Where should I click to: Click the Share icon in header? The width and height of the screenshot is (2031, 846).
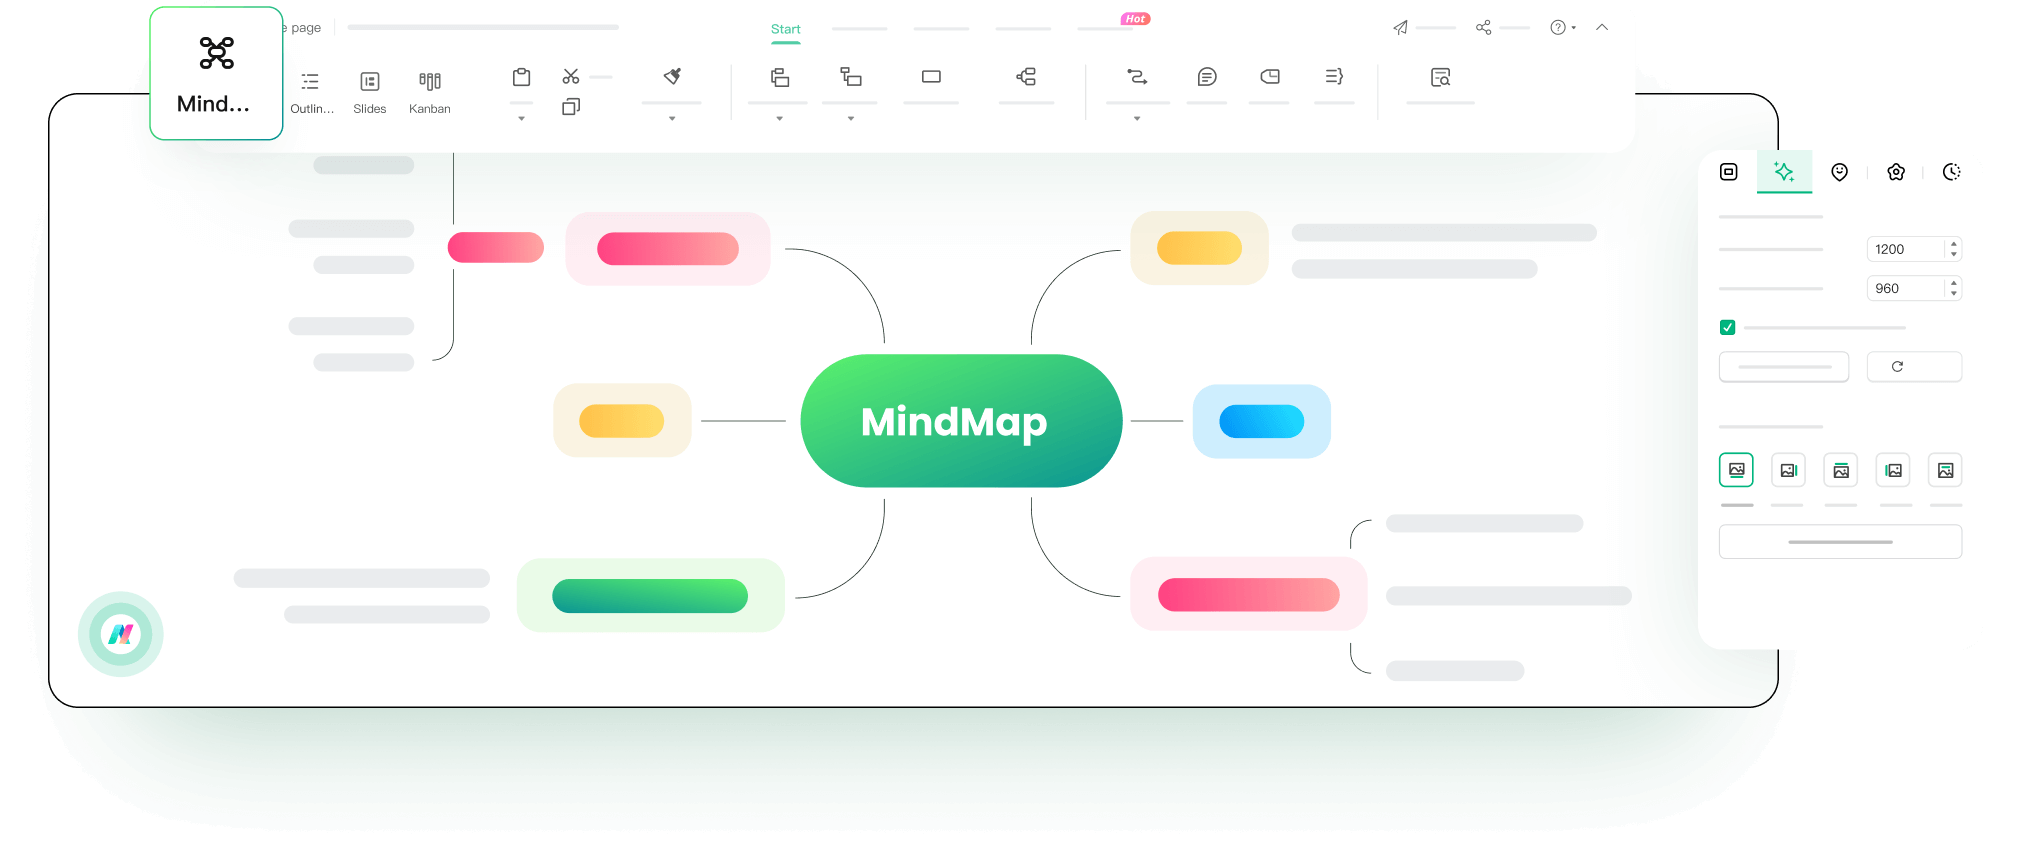coord(1484,28)
